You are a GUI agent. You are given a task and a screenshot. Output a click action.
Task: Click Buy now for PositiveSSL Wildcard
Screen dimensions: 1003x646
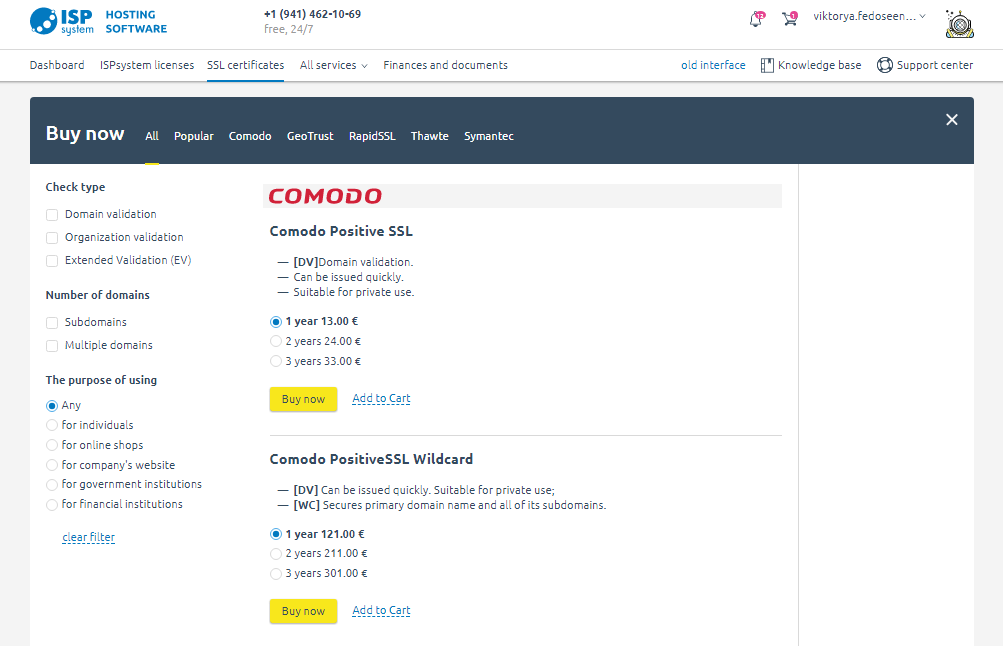click(x=303, y=611)
